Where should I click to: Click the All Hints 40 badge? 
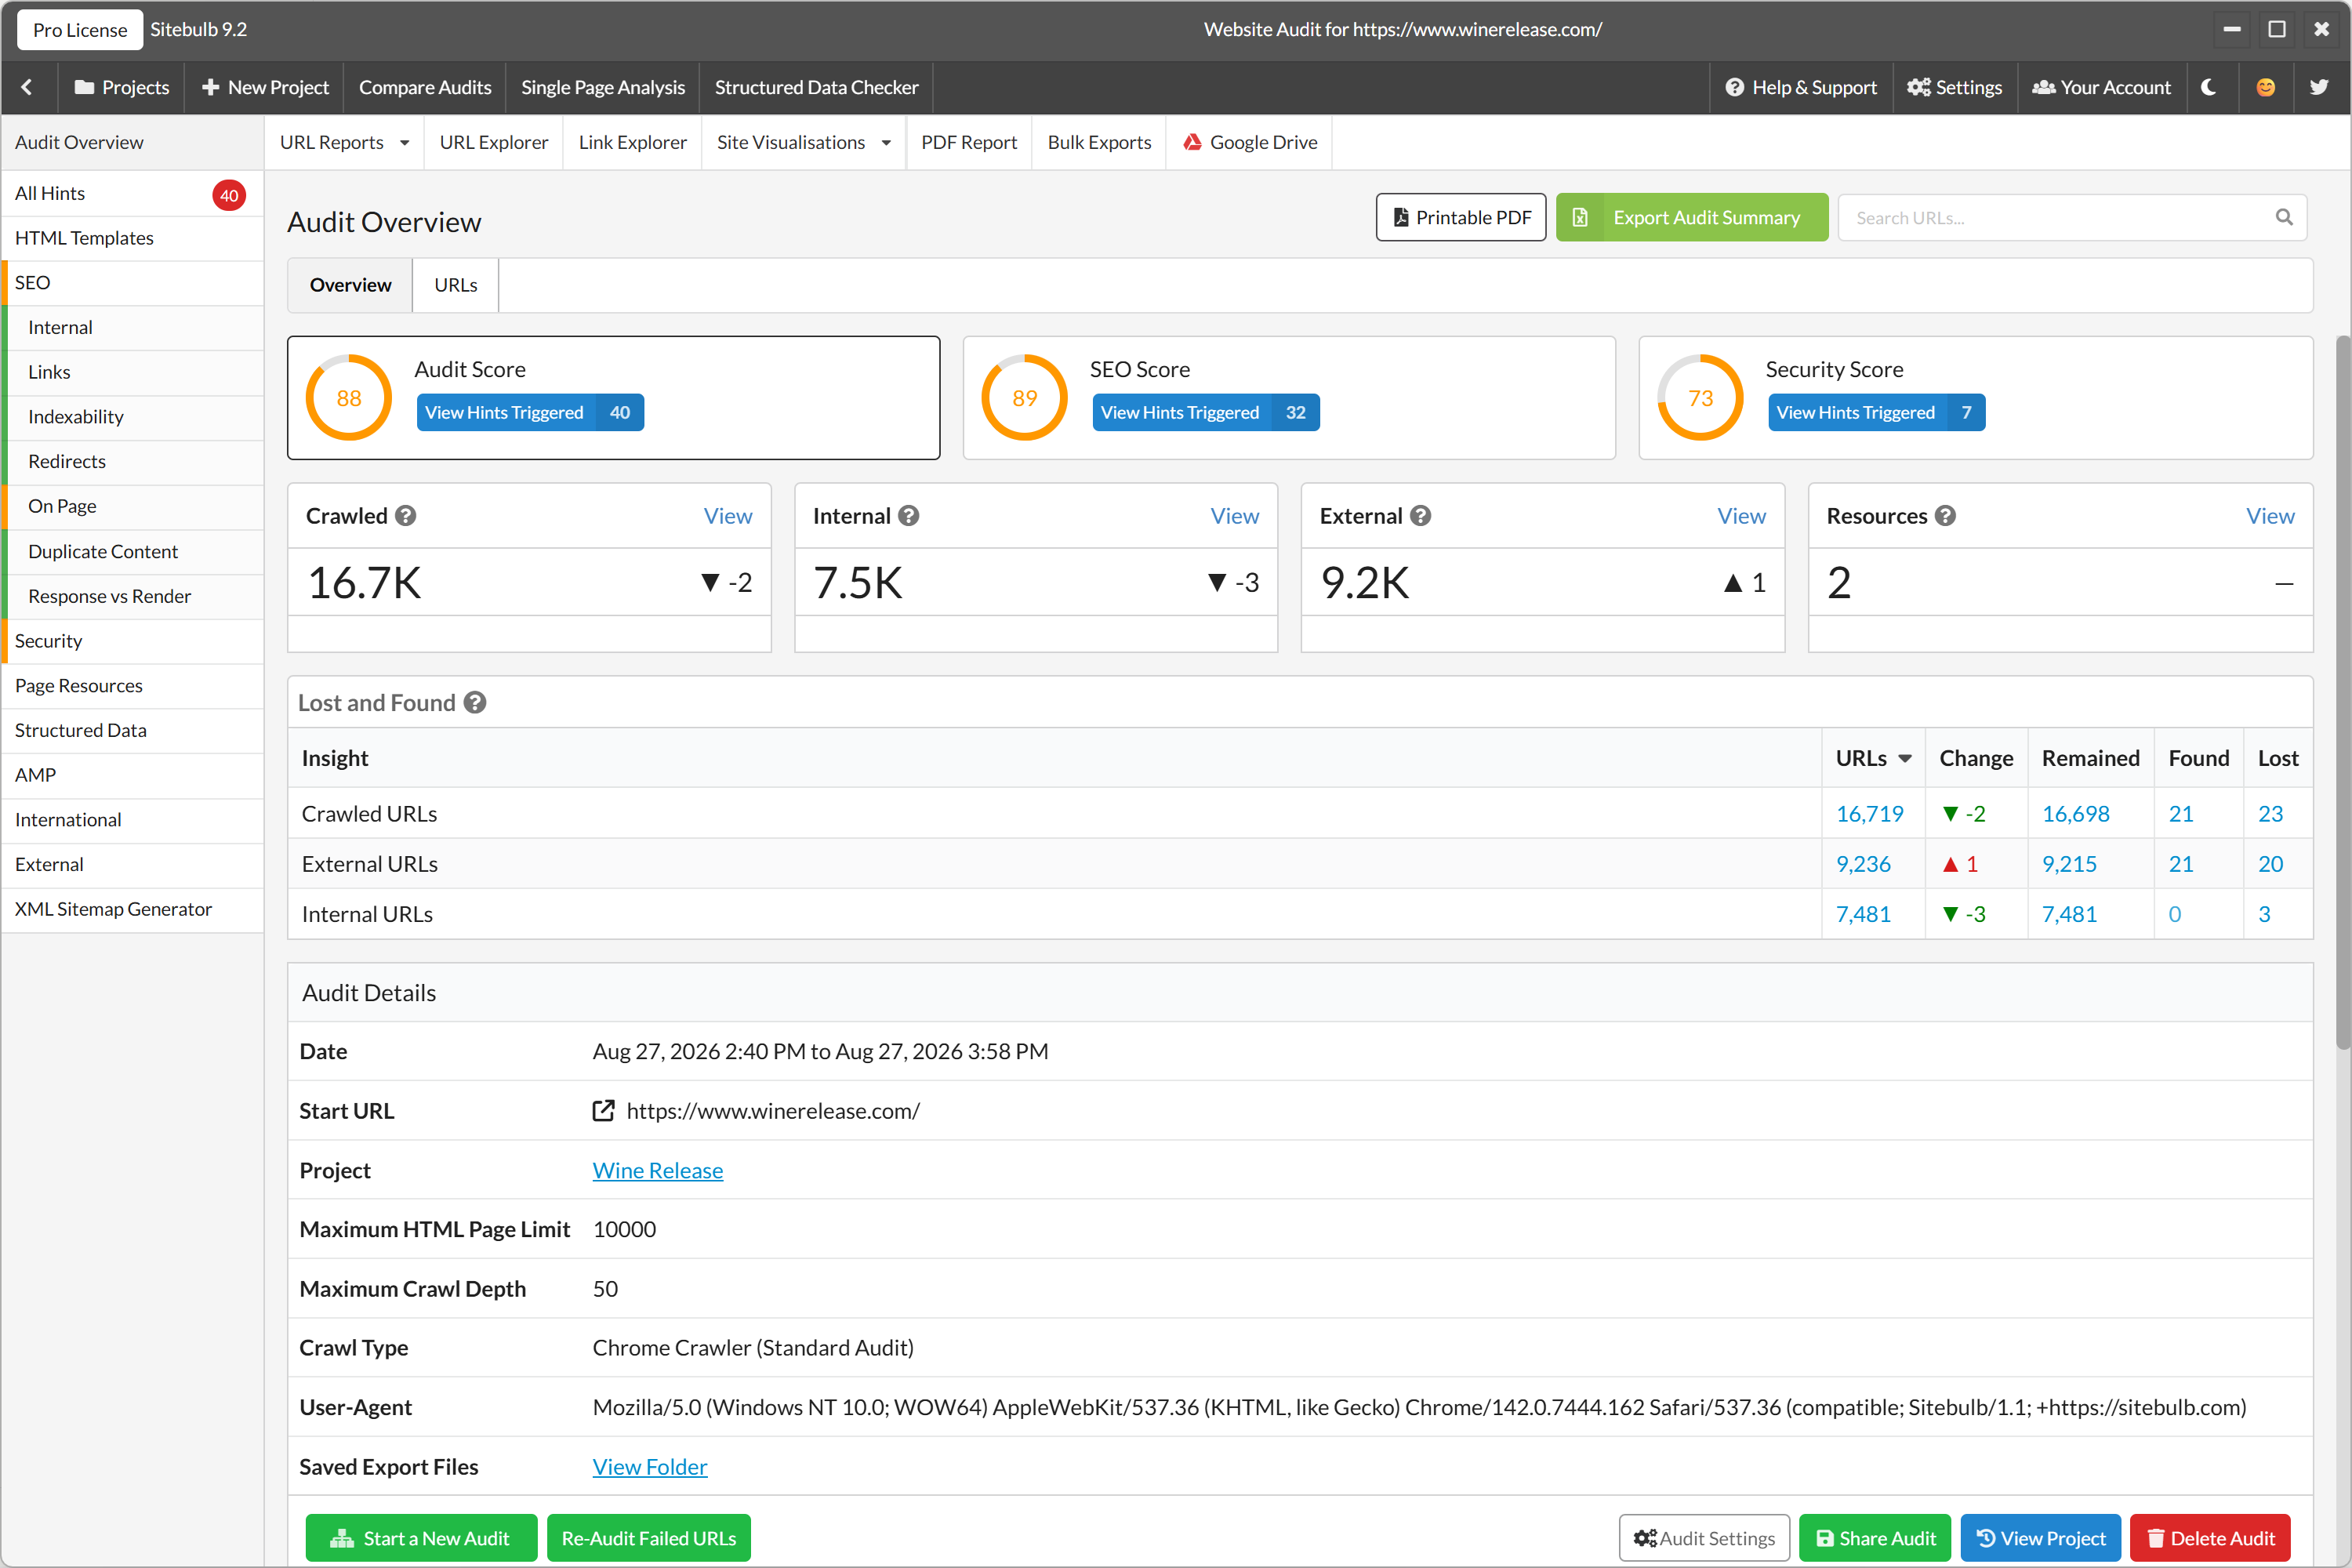(x=229, y=195)
